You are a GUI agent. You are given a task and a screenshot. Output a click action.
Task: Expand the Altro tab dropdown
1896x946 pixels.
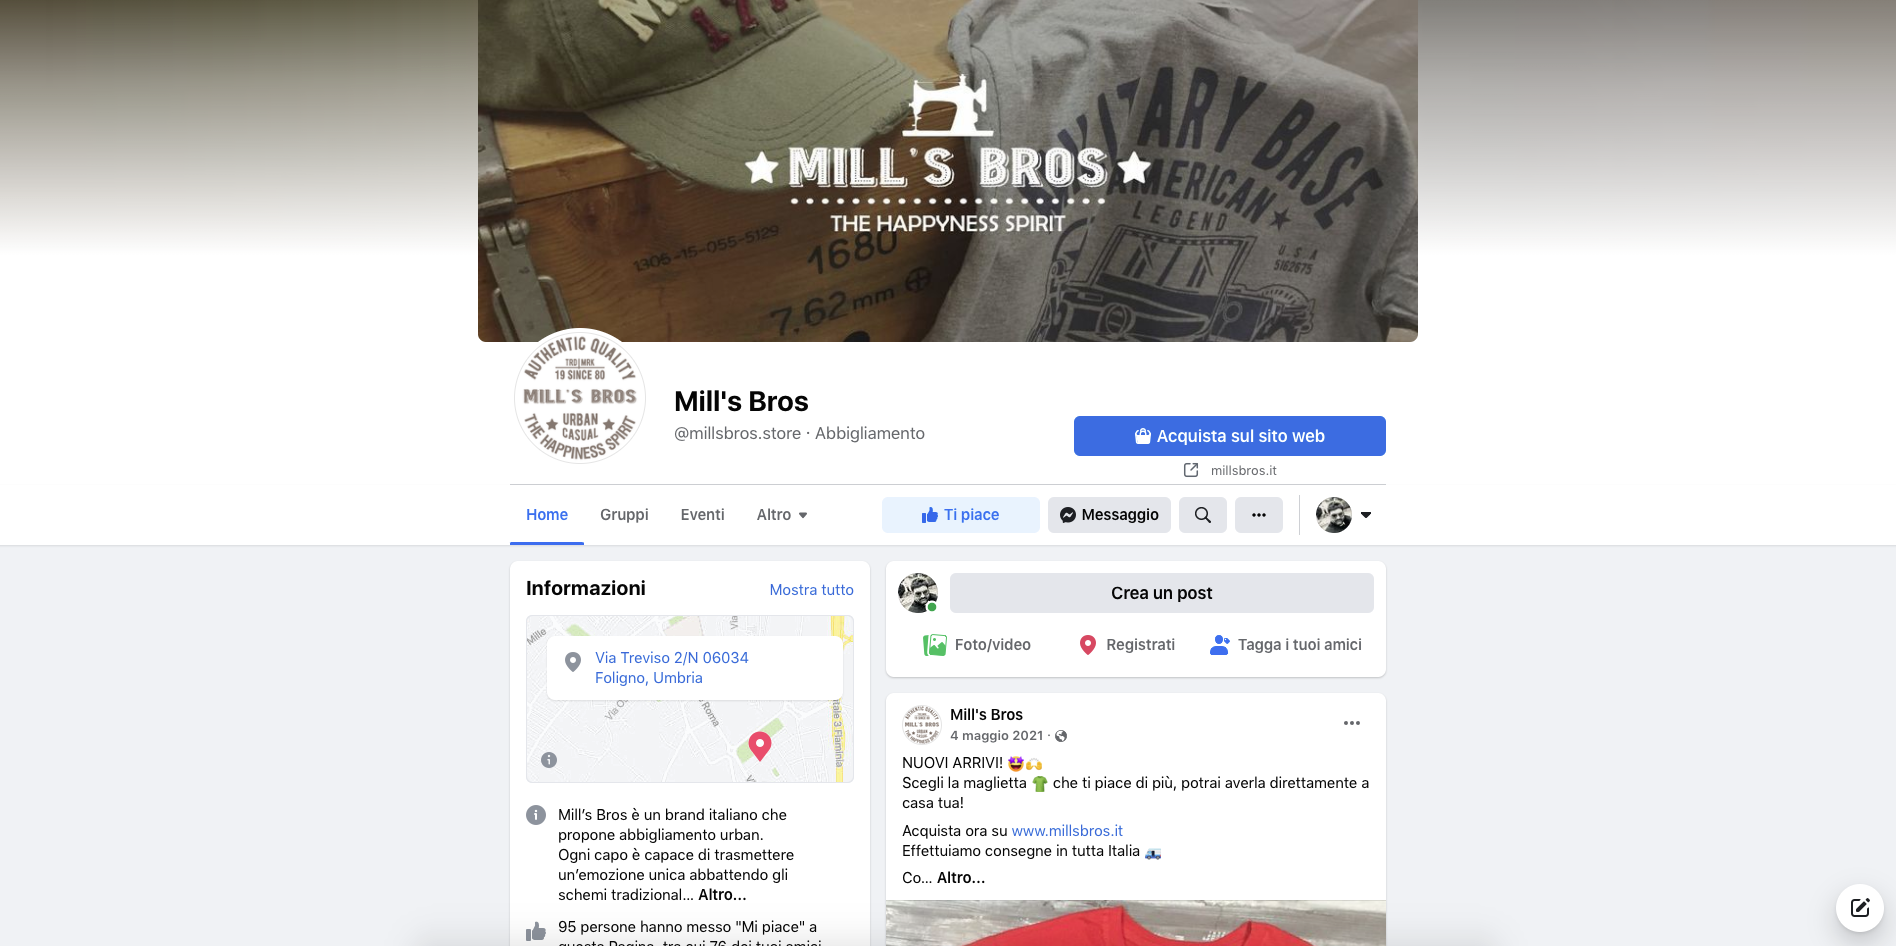pyautogui.click(x=782, y=515)
